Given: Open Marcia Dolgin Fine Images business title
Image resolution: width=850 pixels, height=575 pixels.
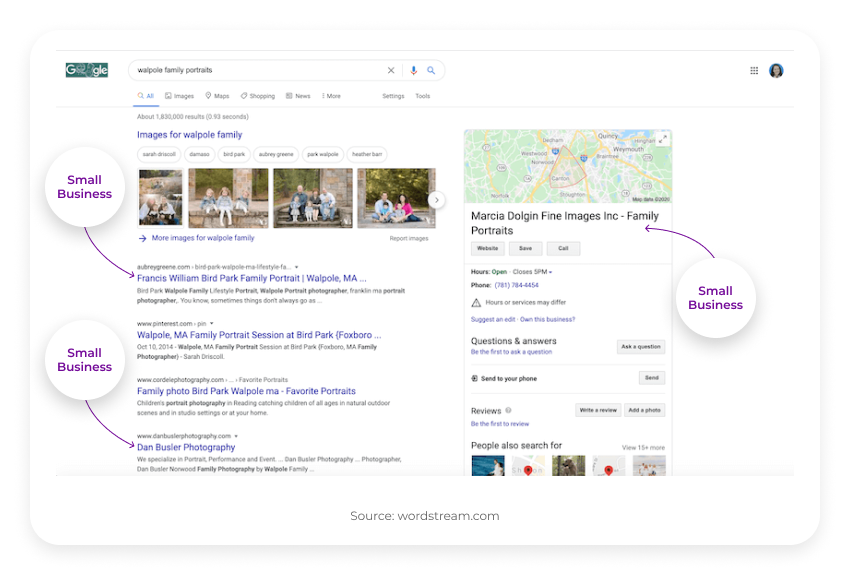Looking at the screenshot, I should (565, 223).
